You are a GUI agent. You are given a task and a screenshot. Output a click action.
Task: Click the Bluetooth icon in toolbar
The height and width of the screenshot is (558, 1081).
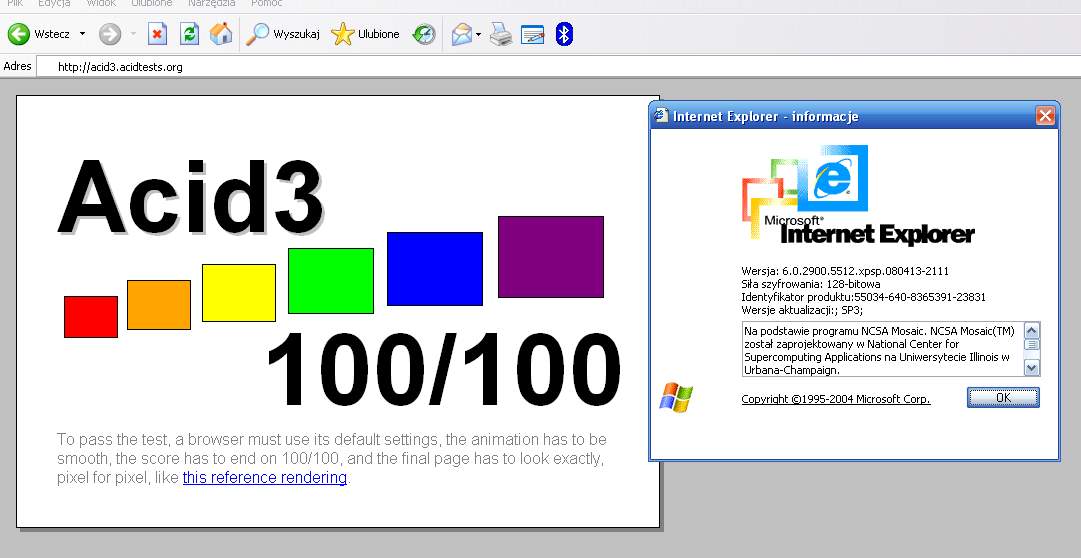pyautogui.click(x=564, y=34)
